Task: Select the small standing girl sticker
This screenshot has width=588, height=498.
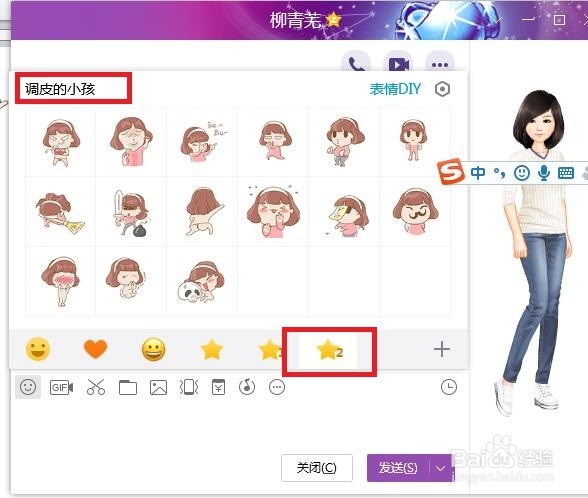Action: (413, 140)
